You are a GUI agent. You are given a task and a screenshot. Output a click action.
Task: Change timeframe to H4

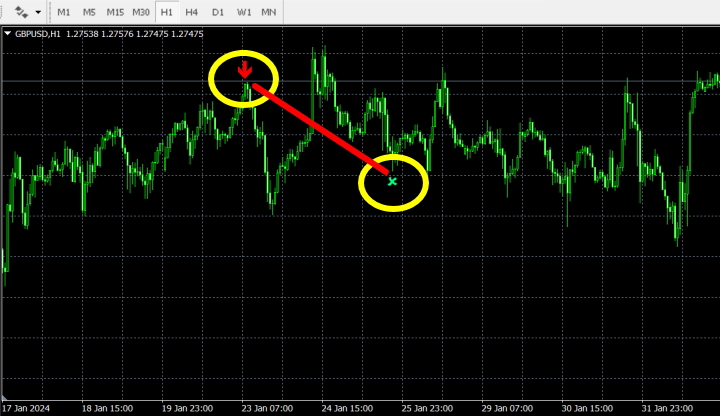(x=191, y=12)
